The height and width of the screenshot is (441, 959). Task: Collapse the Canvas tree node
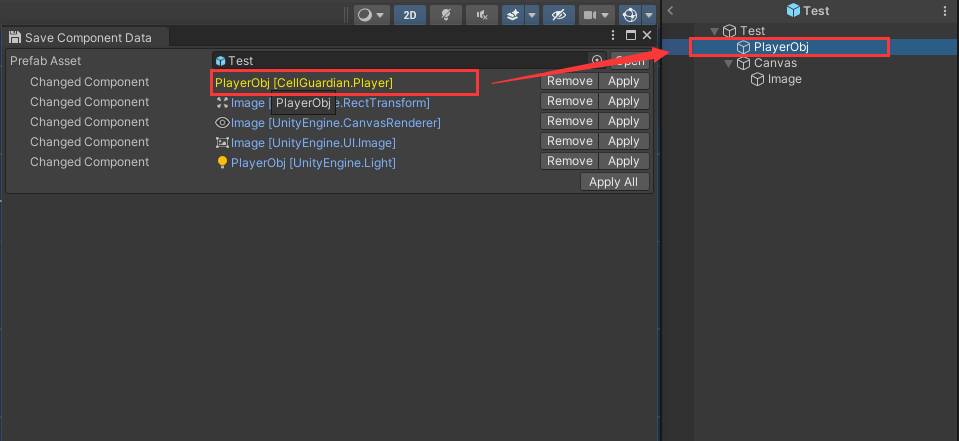[x=728, y=63]
